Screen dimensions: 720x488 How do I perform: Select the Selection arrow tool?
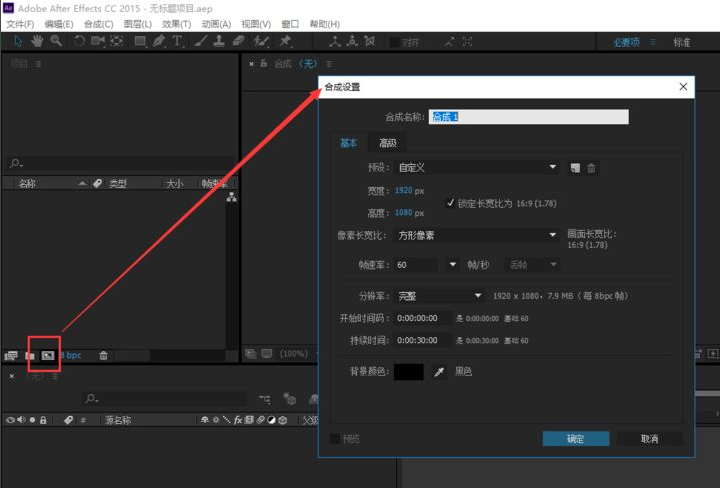click(x=18, y=41)
